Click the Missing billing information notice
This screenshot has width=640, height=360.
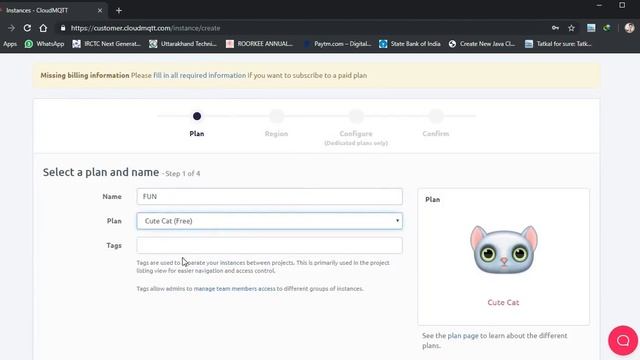pos(316,76)
